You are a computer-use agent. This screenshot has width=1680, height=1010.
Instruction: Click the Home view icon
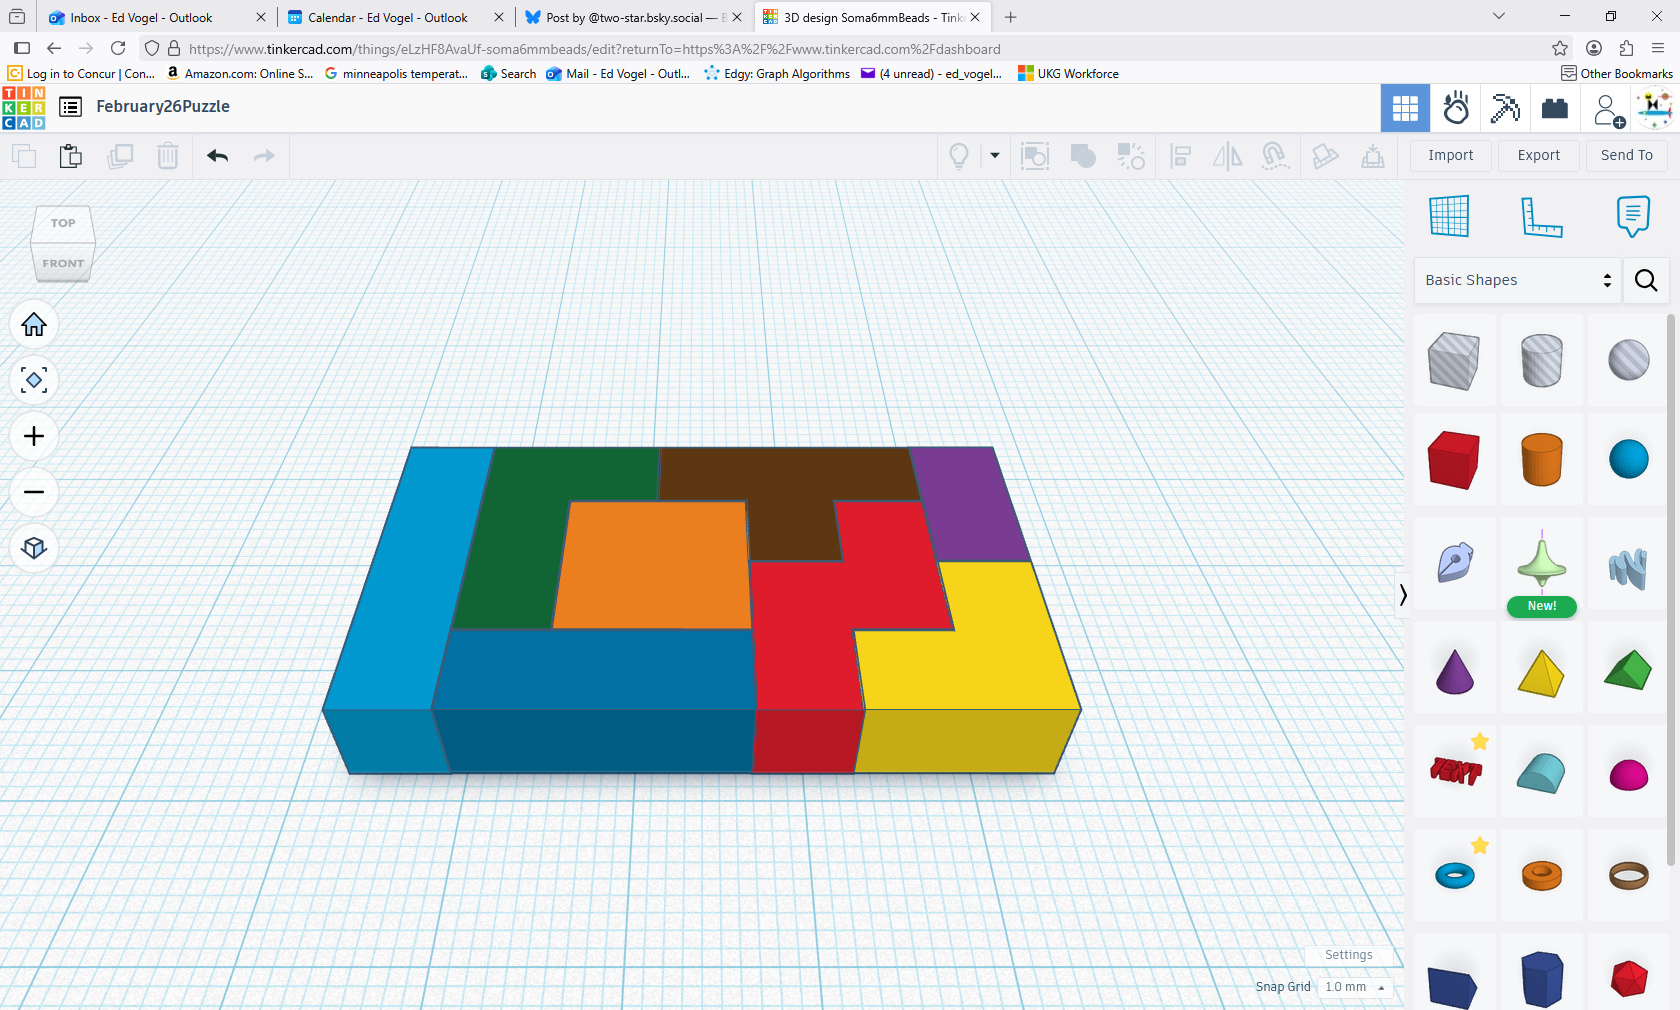34,325
